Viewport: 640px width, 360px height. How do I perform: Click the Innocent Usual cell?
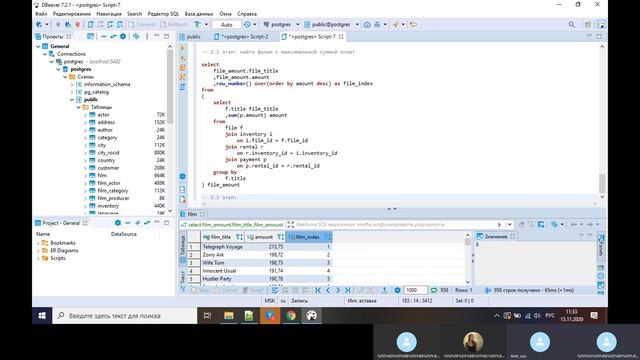coord(222,271)
